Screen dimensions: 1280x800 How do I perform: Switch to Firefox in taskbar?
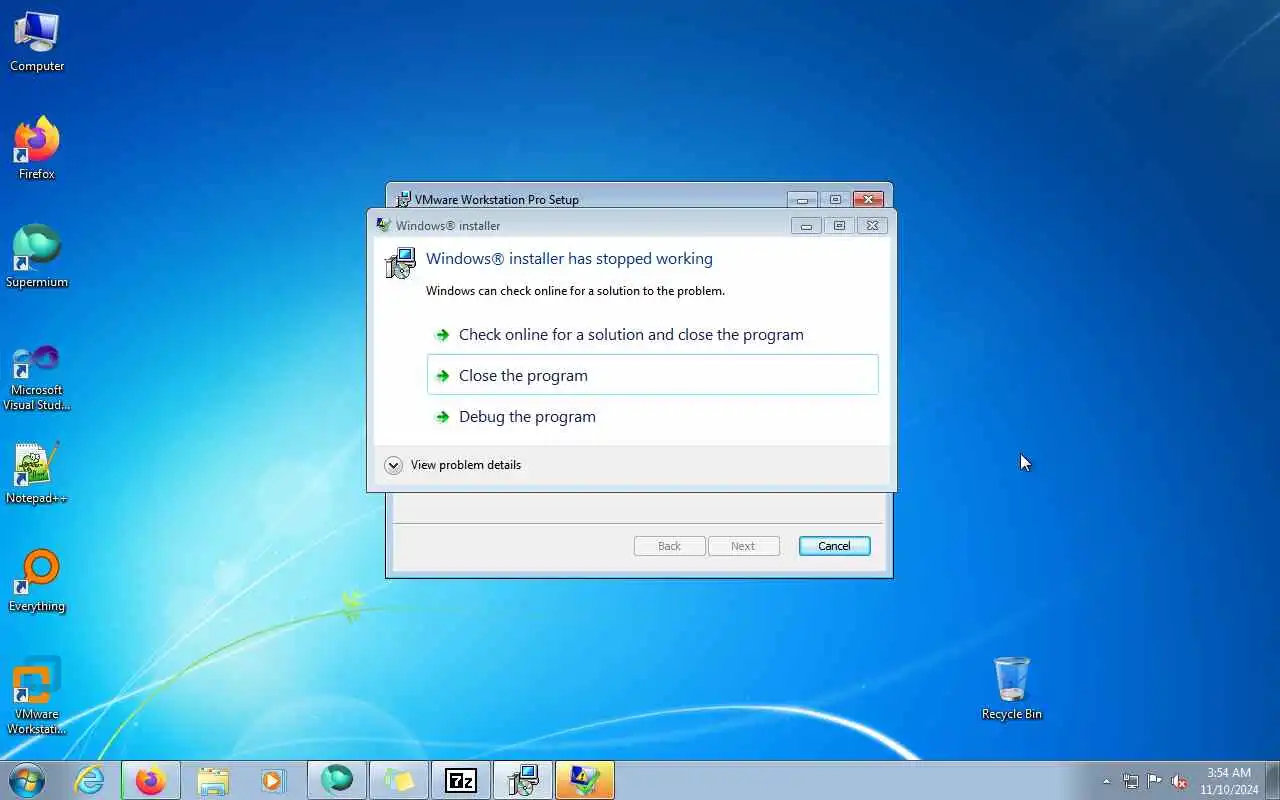tap(151, 780)
